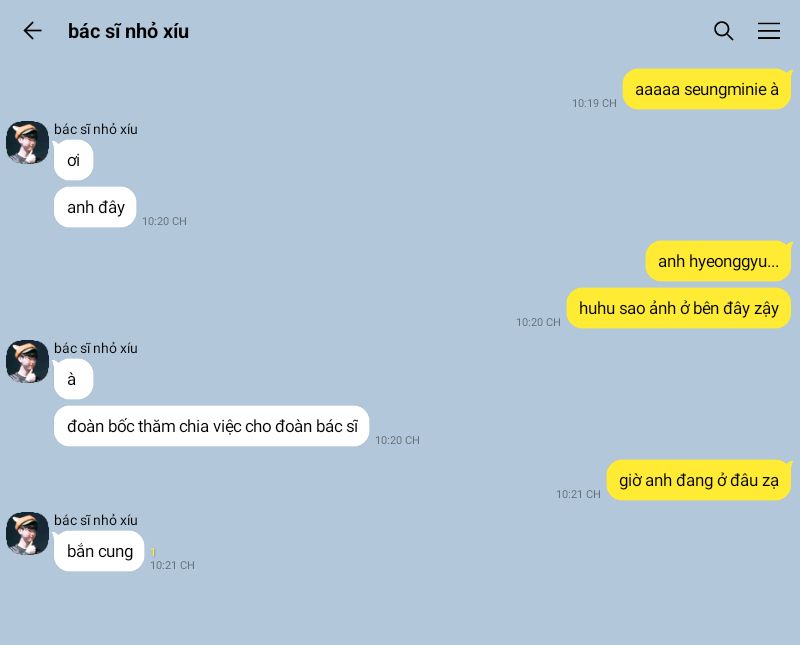Screen dimensions: 800x645
Task: Tap the 'đoàn bốc thăm chia việc' bubble
Action: pos(212,426)
